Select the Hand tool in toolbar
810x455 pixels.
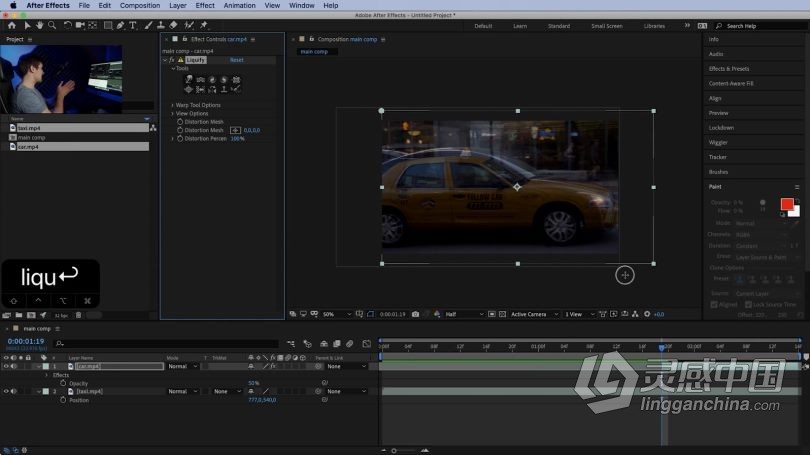click(39, 25)
